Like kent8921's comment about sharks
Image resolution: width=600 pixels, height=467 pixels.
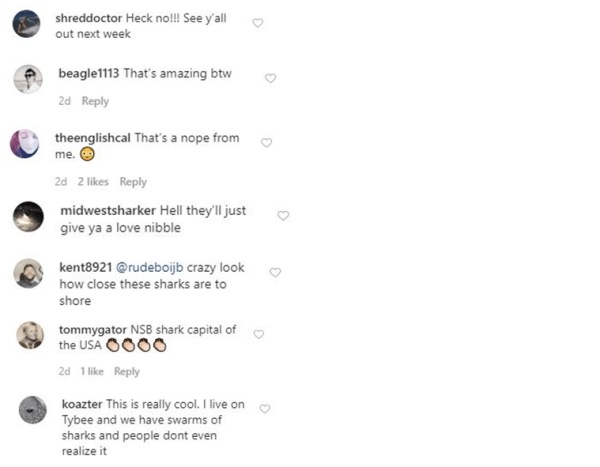pos(276,272)
